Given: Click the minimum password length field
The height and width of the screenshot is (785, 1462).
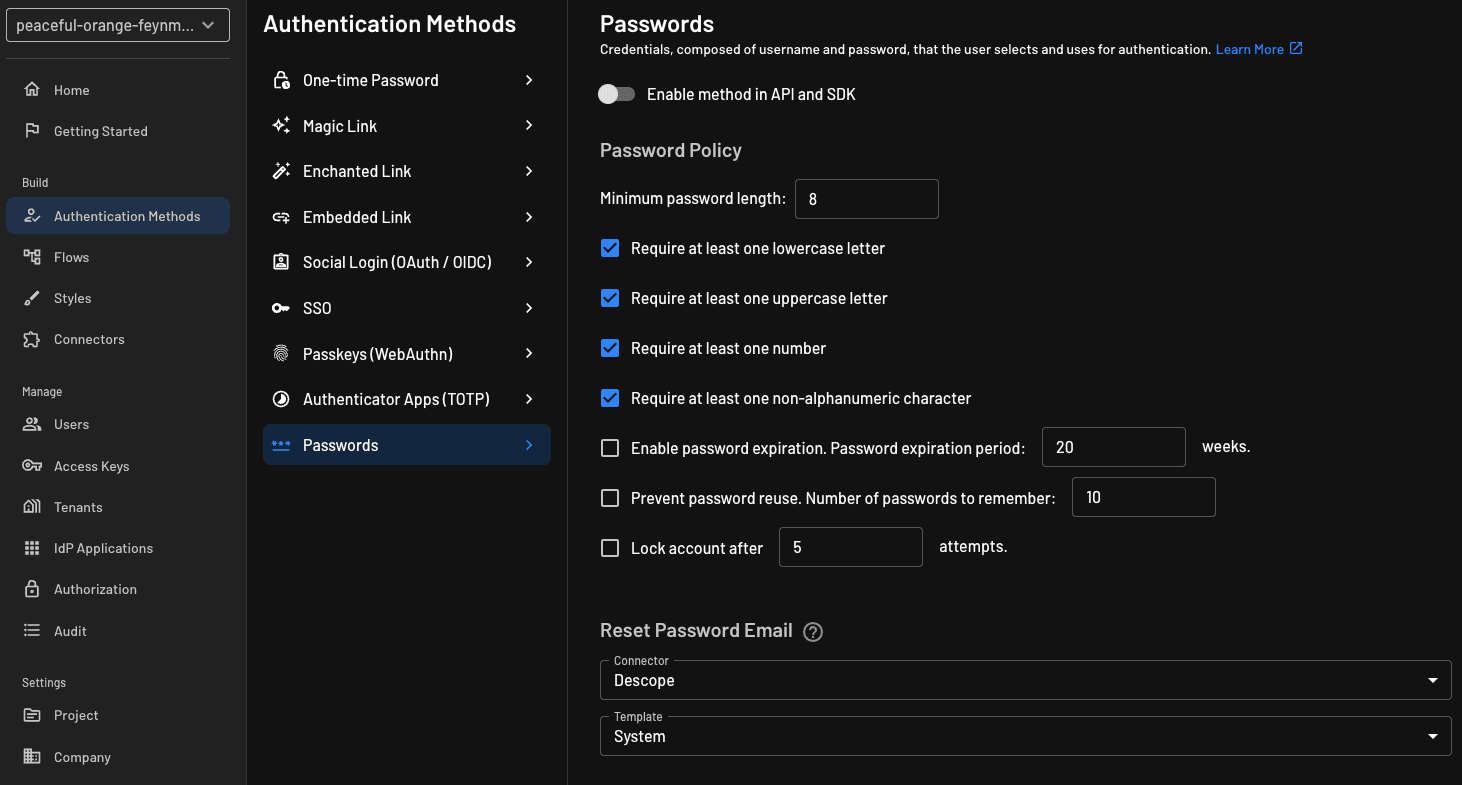Looking at the screenshot, I should 866,199.
